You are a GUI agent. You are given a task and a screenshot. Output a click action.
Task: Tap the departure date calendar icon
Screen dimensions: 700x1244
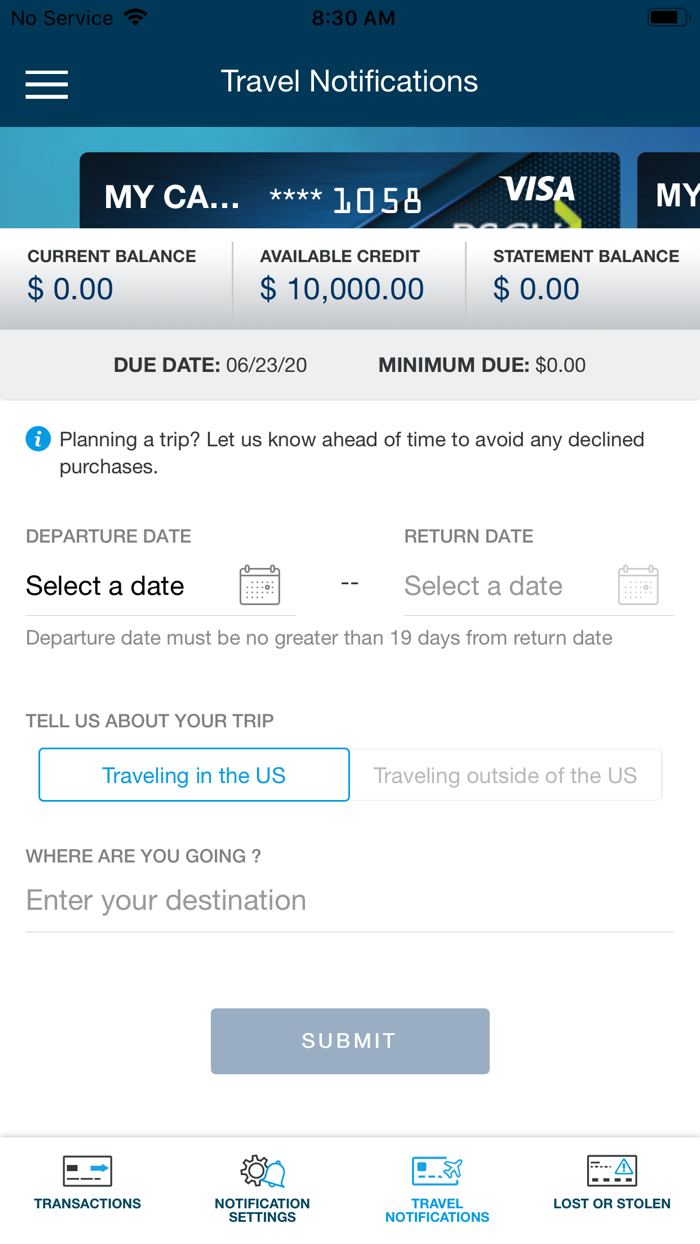coord(260,585)
